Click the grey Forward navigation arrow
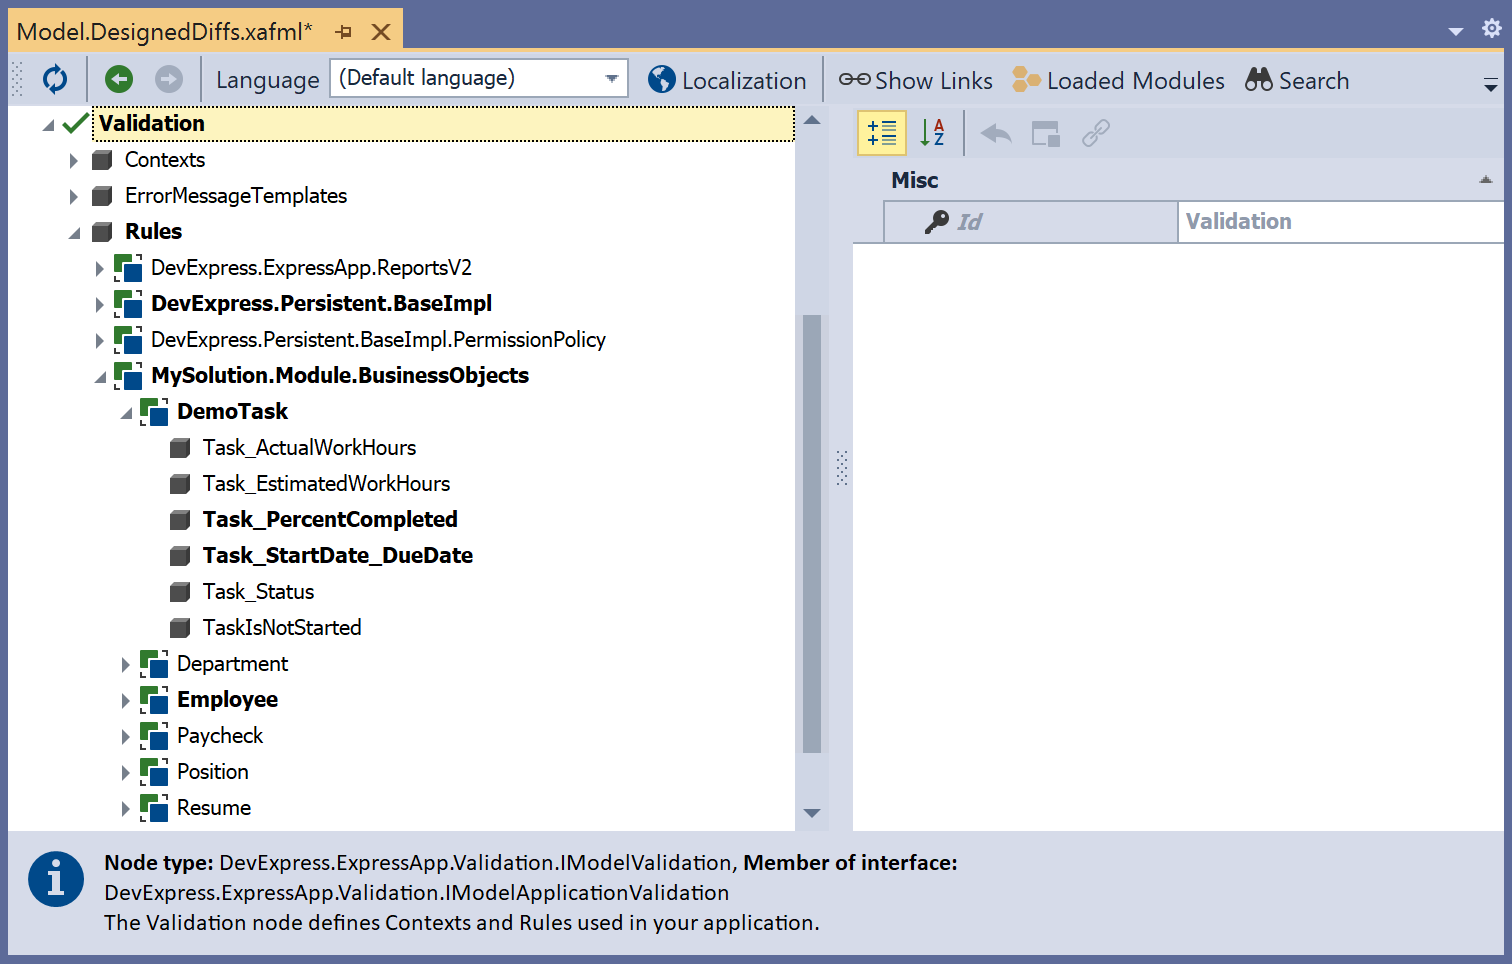 click(x=169, y=79)
